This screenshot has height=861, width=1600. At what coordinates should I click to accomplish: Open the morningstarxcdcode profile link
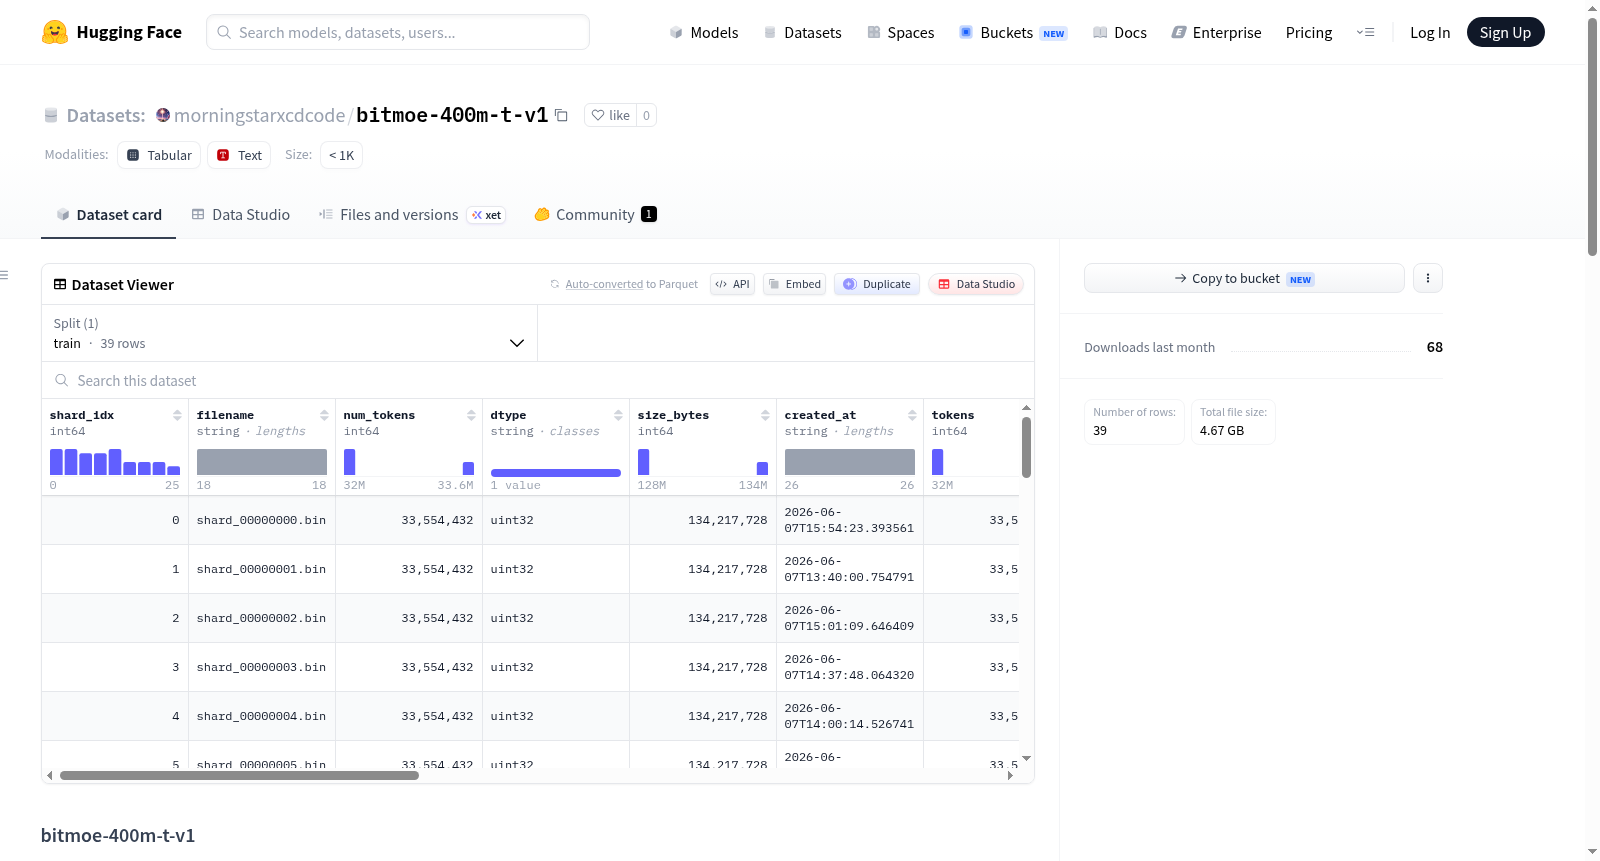259,116
